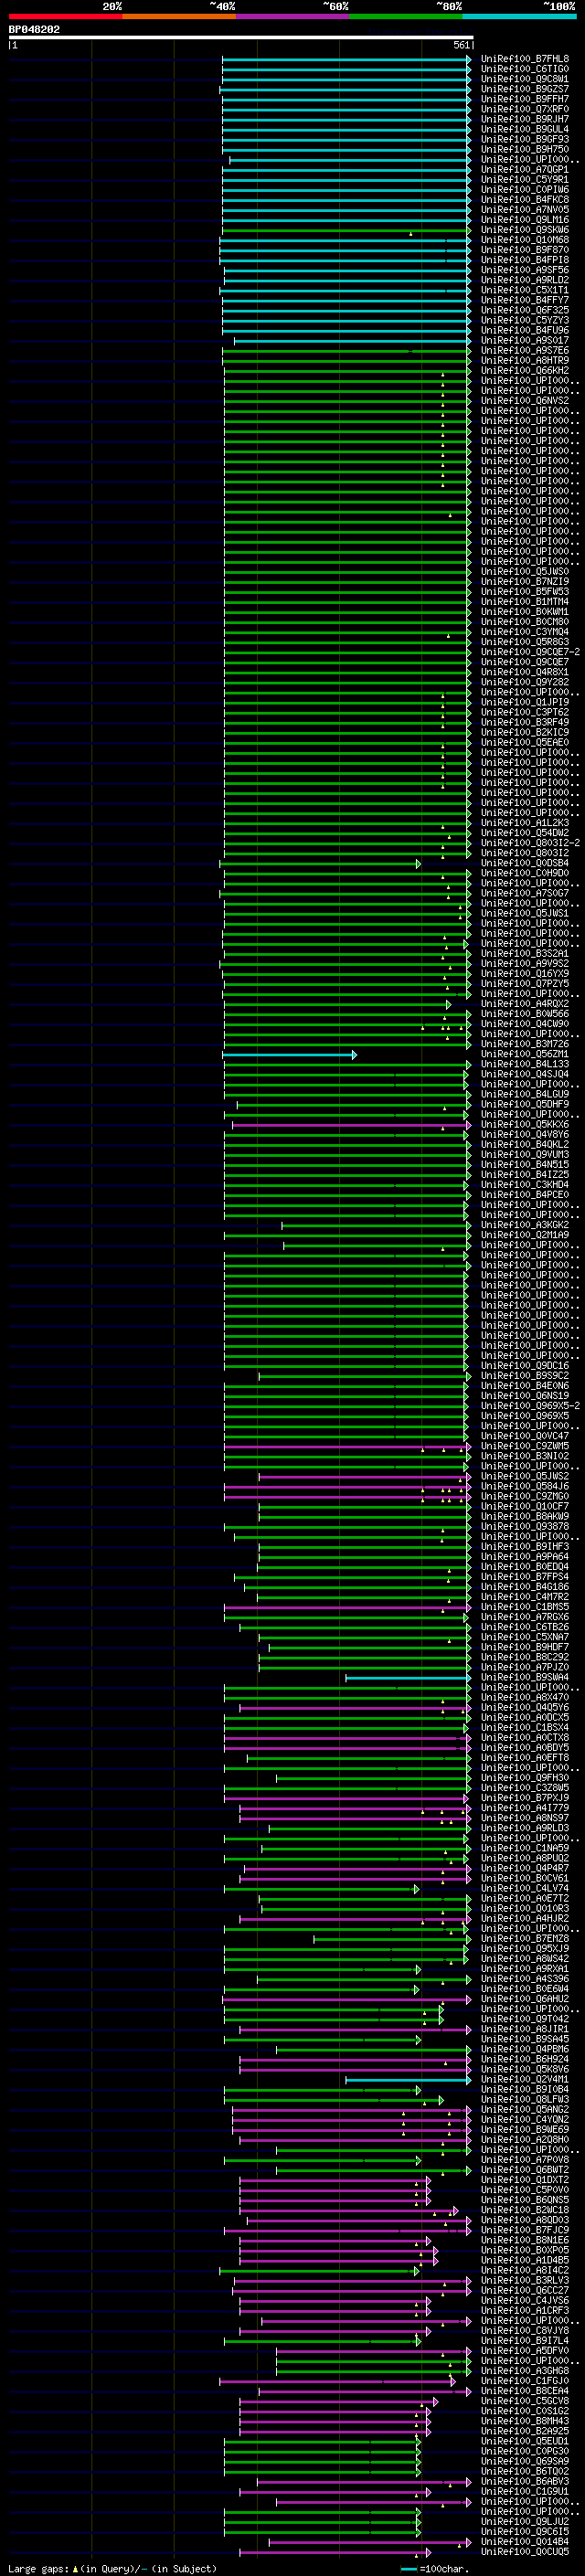Select hit label UniRef100_Q10M68

(525, 240)
